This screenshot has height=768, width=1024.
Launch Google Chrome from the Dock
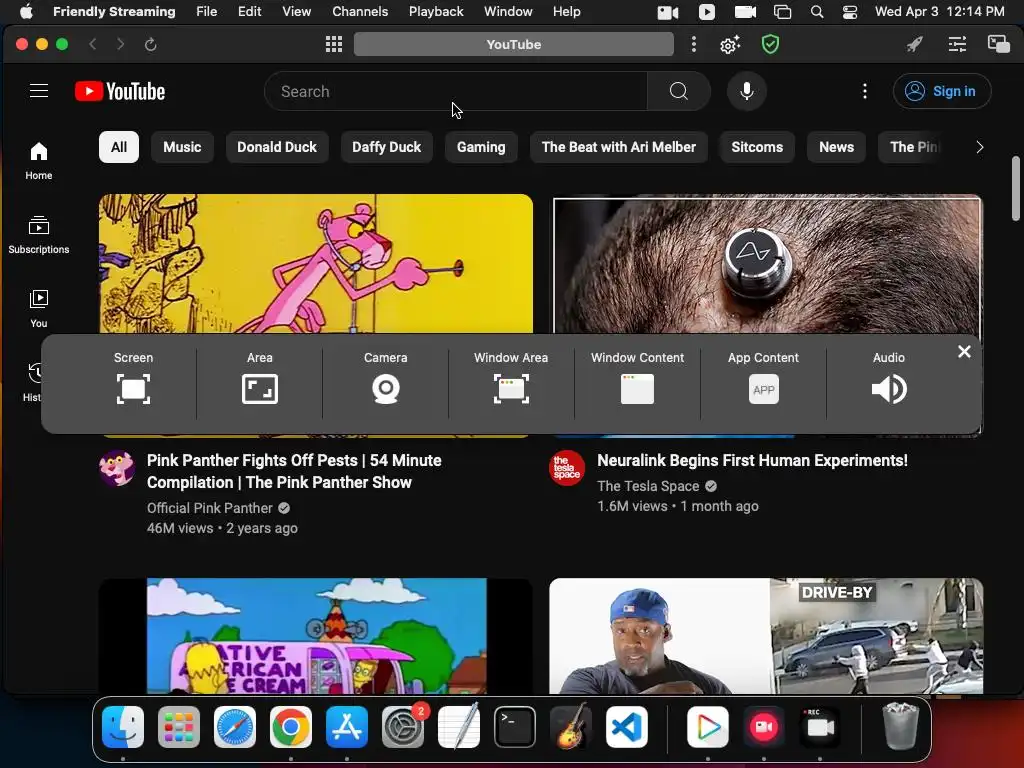point(291,727)
